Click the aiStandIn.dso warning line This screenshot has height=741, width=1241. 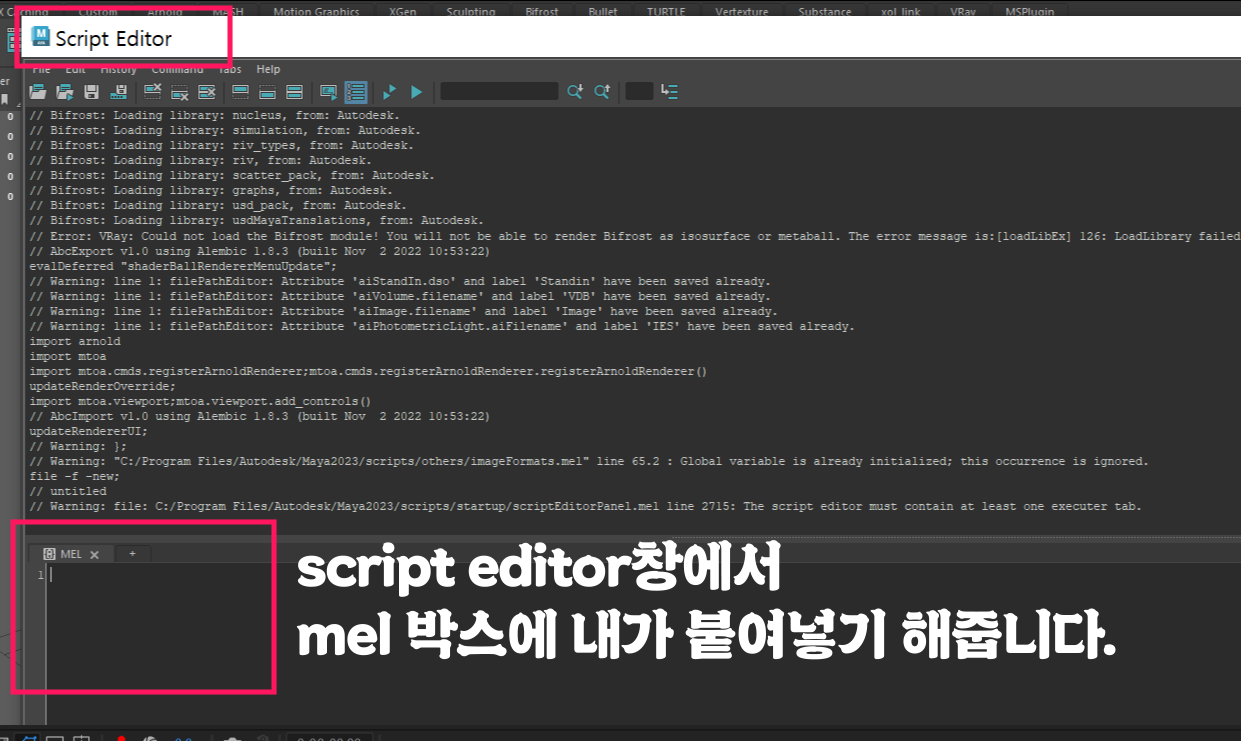[400, 281]
